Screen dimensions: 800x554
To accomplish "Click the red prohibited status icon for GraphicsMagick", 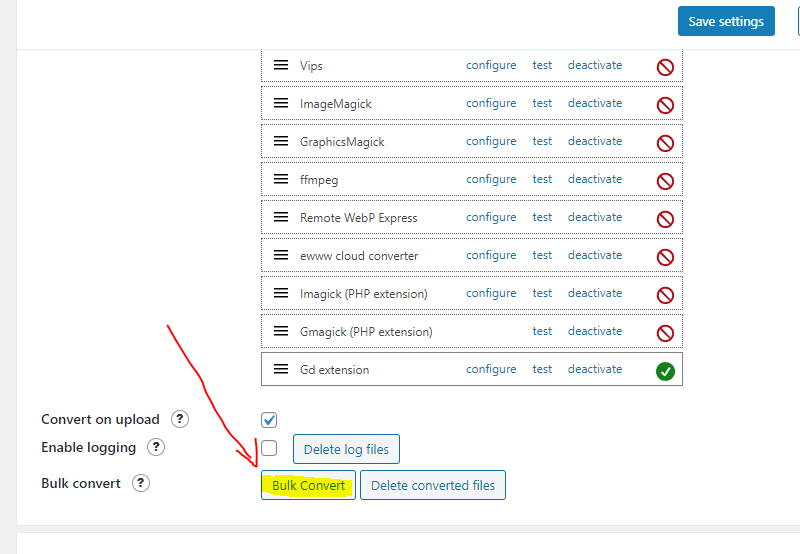I will pos(665,143).
